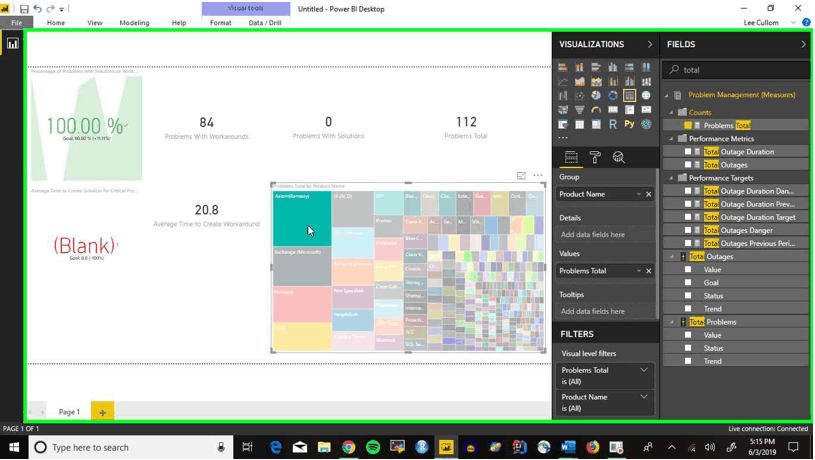815x460 pixels.
Task: Select the Matrix visualization
Action: pos(596,124)
